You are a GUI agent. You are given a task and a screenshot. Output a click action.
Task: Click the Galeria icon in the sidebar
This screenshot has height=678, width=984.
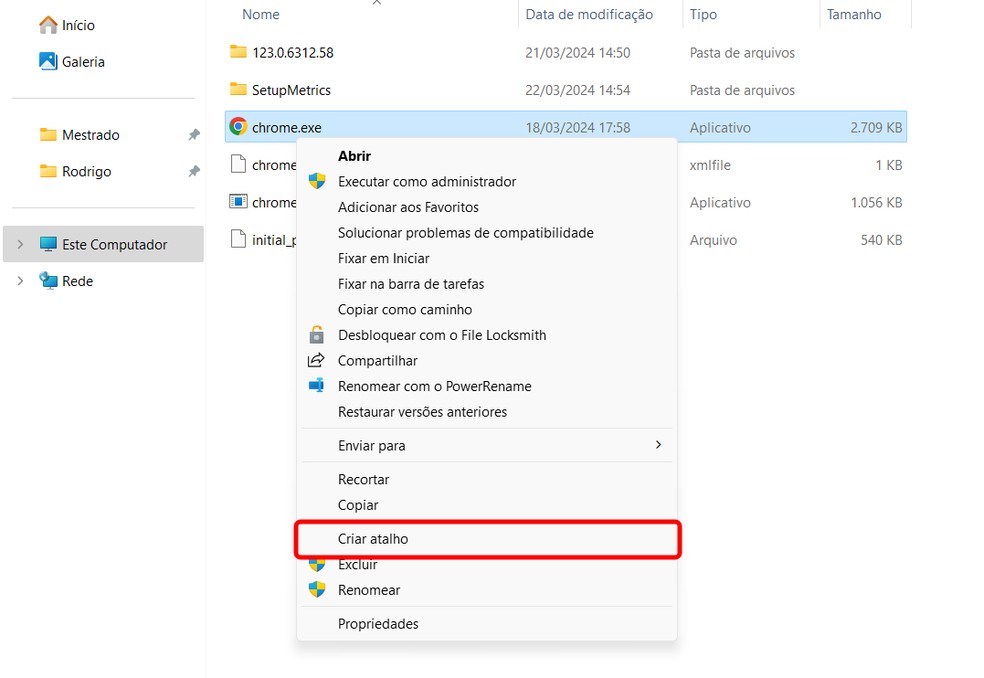click(x=48, y=61)
